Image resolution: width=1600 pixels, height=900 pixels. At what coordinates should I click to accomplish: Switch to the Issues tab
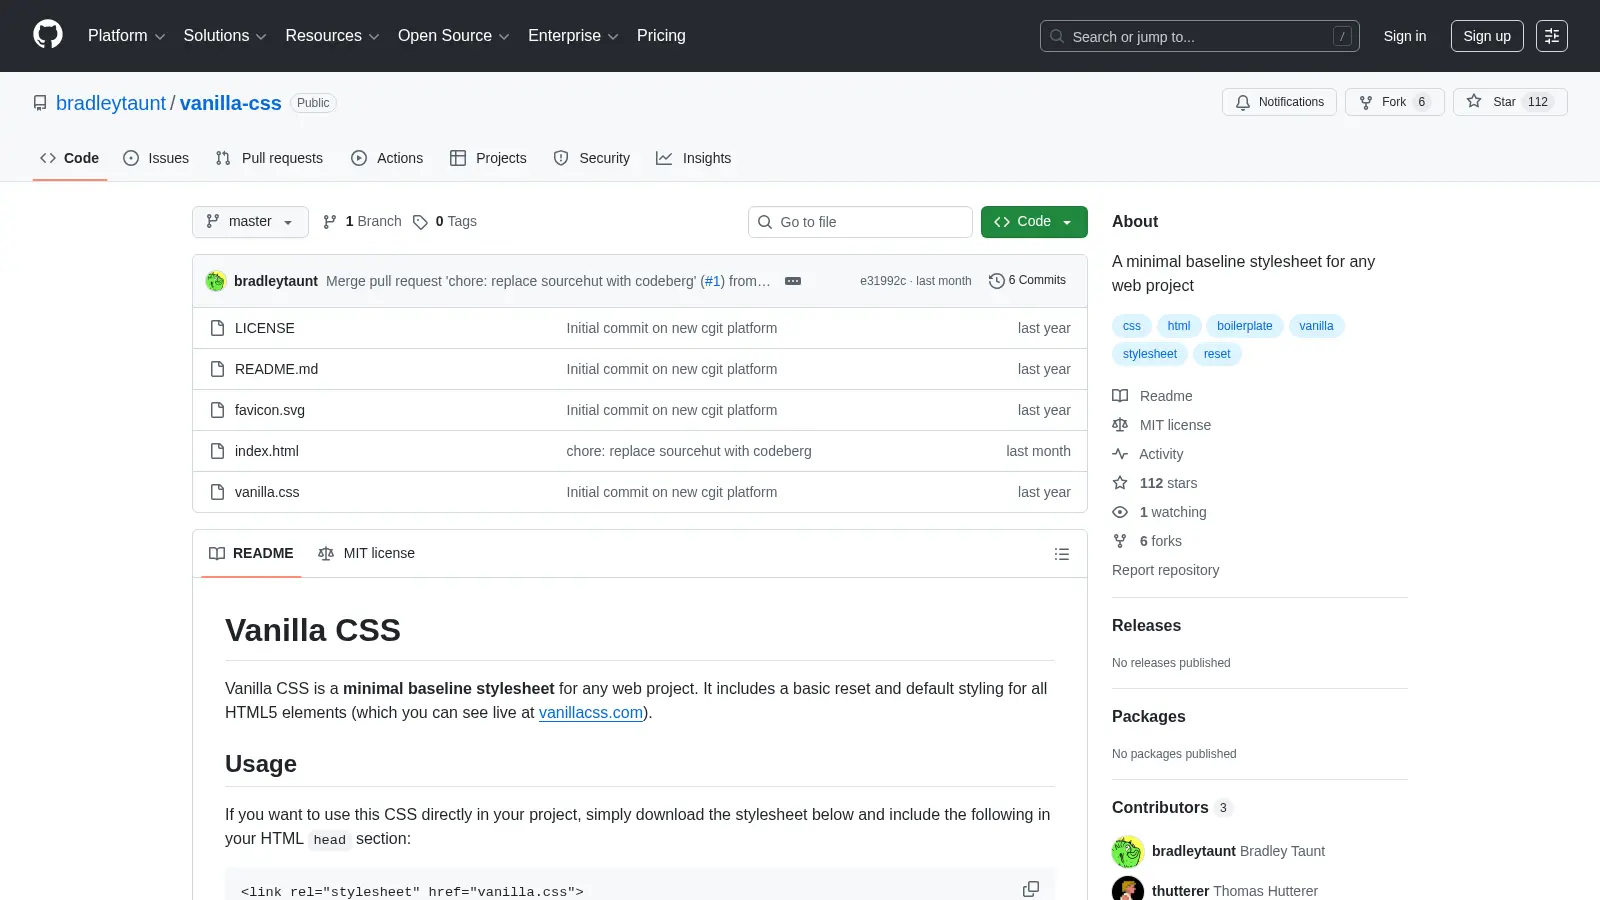(156, 158)
